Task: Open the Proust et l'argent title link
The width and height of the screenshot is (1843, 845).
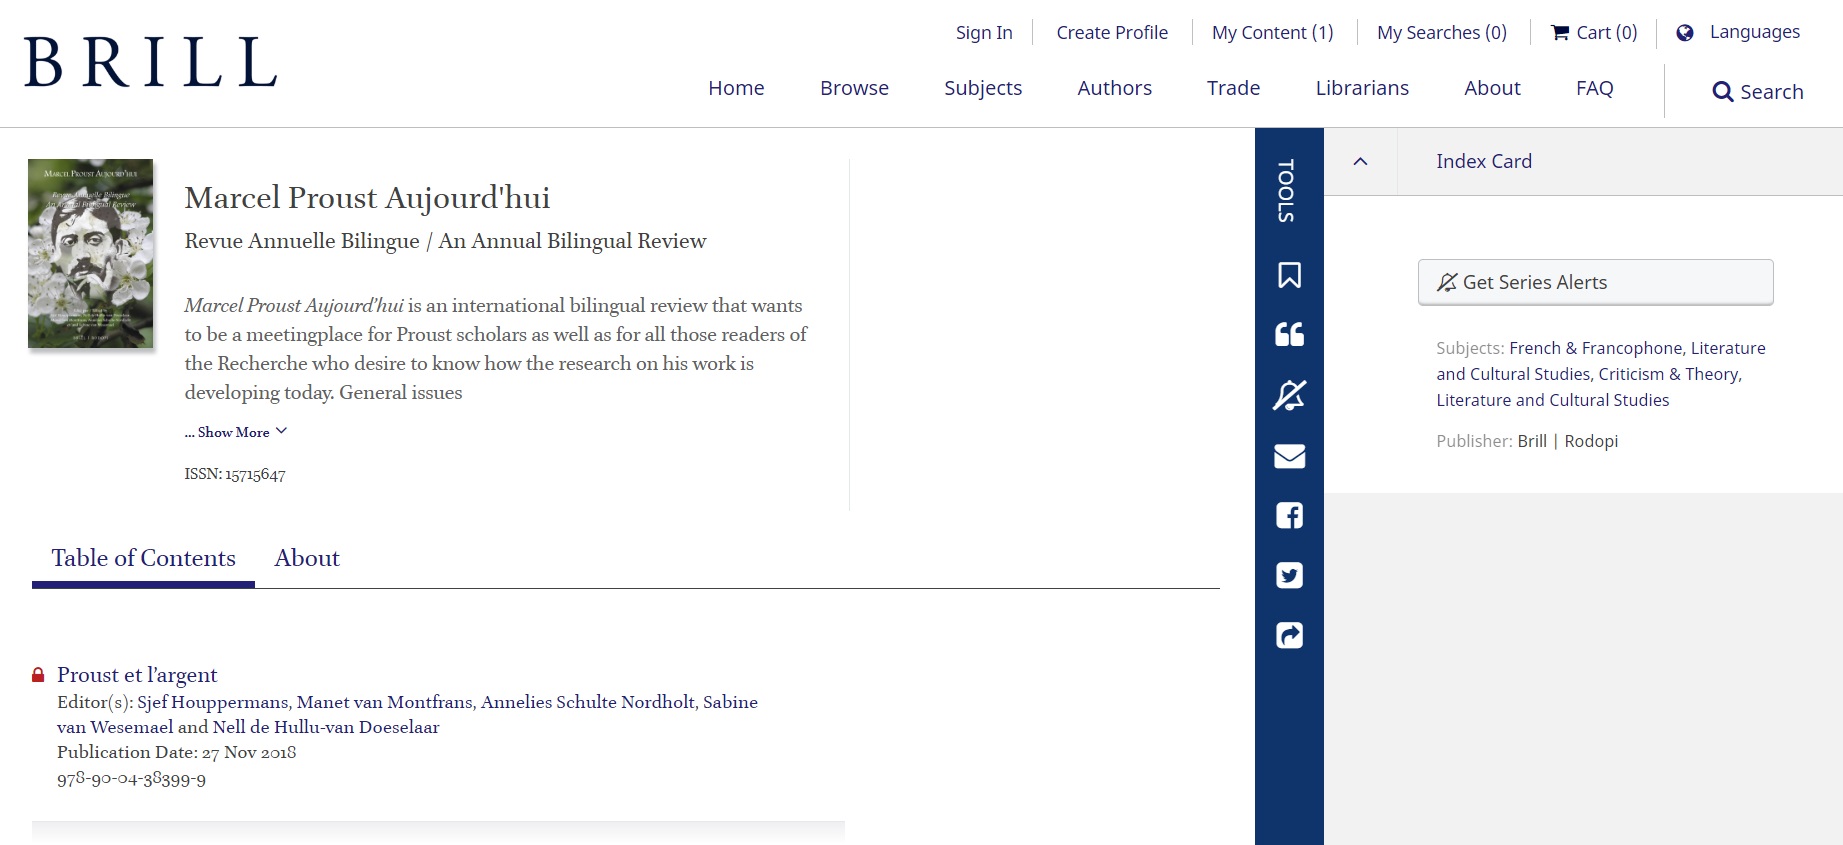Action: click(137, 675)
